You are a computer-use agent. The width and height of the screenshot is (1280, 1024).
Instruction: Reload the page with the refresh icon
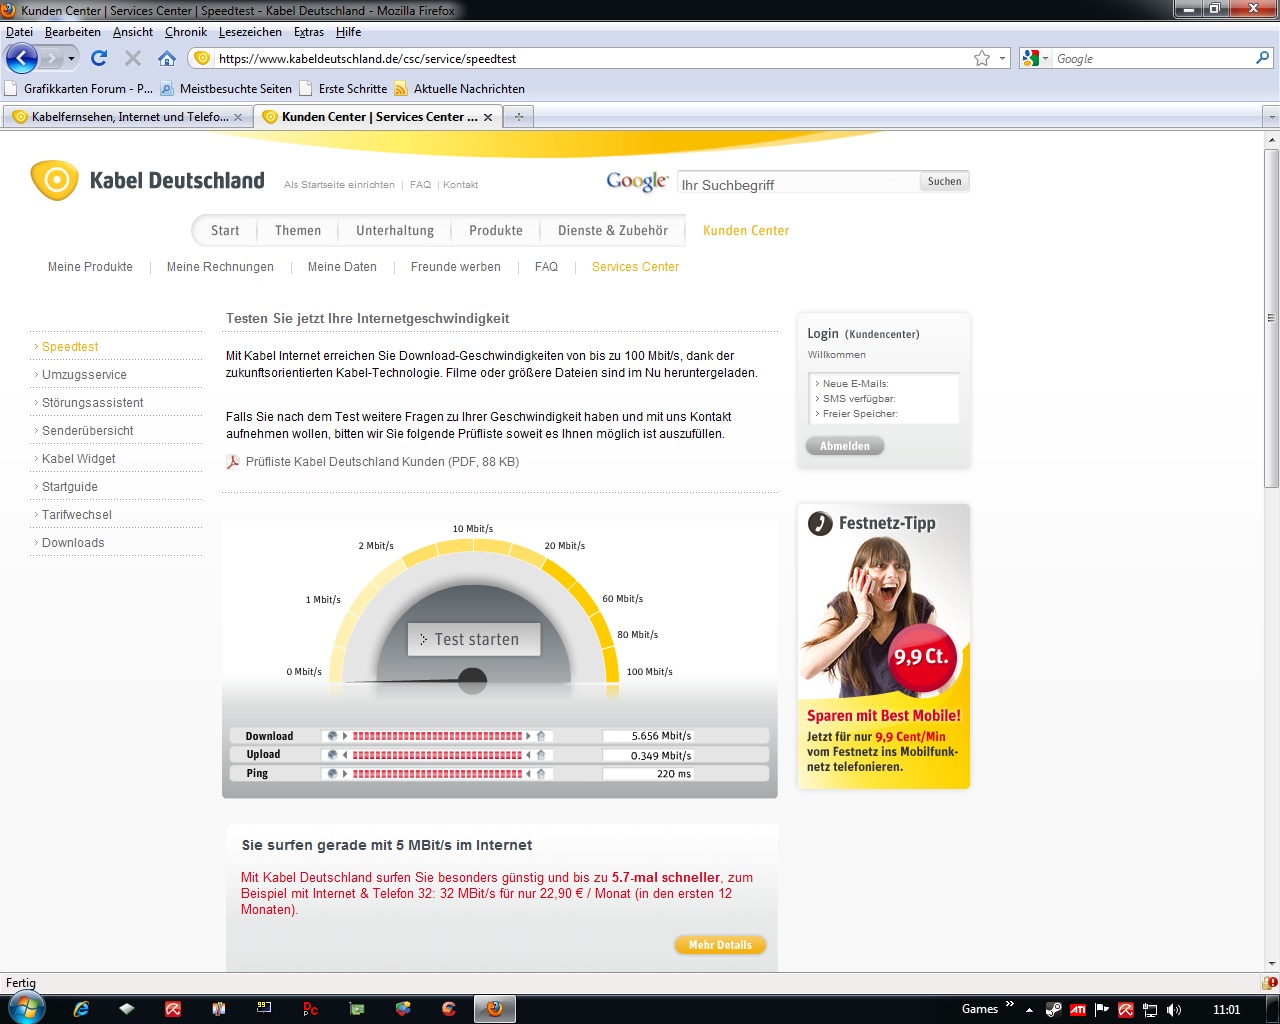(x=99, y=58)
